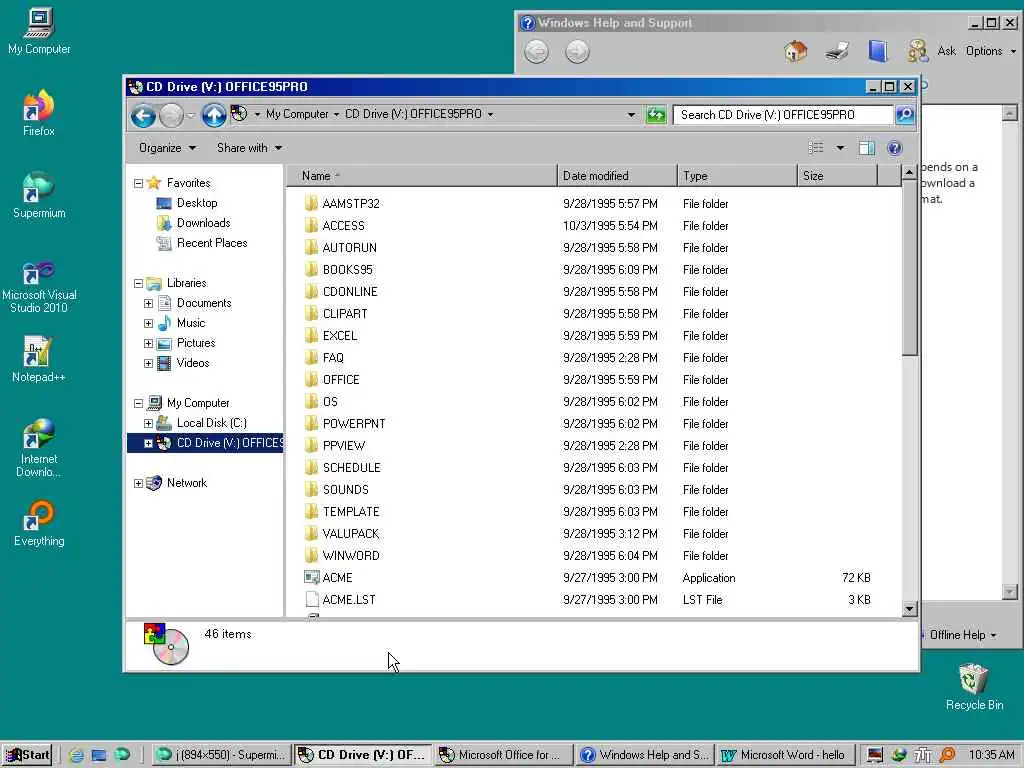Open Microsoft Visual Studio 2010 shortcut
The width and height of the screenshot is (1024, 768).
39,287
